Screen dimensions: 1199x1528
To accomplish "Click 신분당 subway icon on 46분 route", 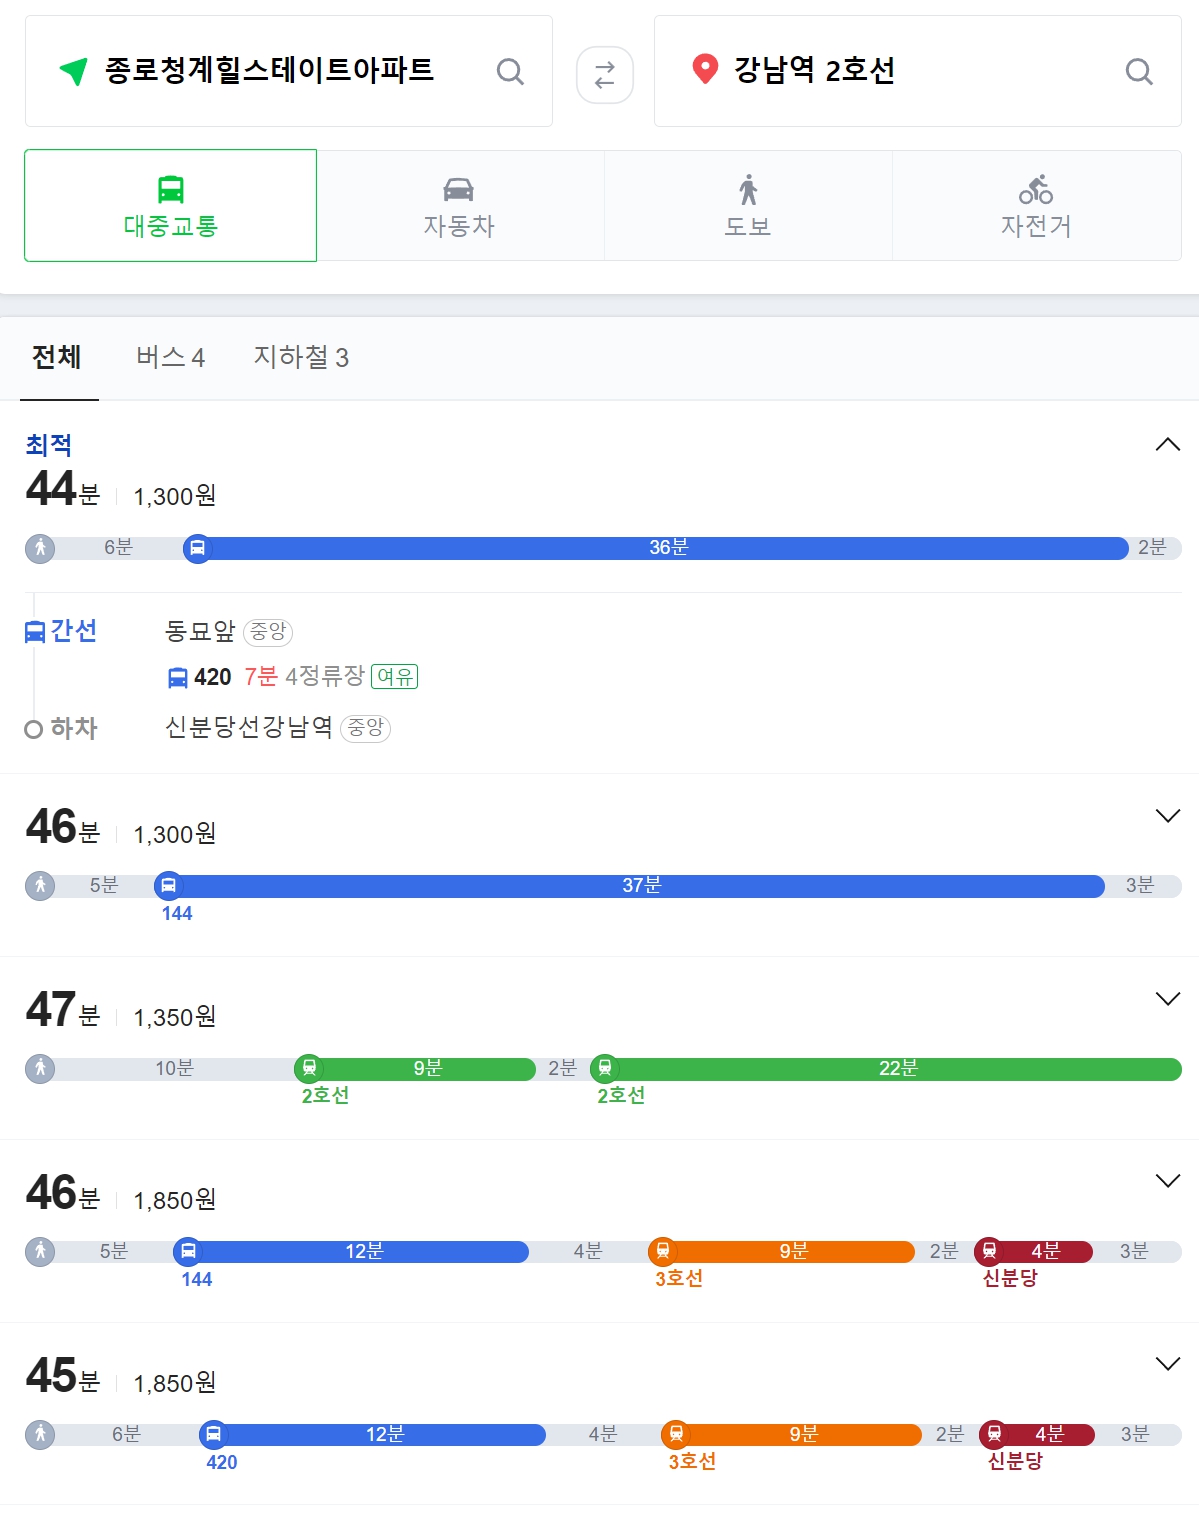I will (989, 1251).
